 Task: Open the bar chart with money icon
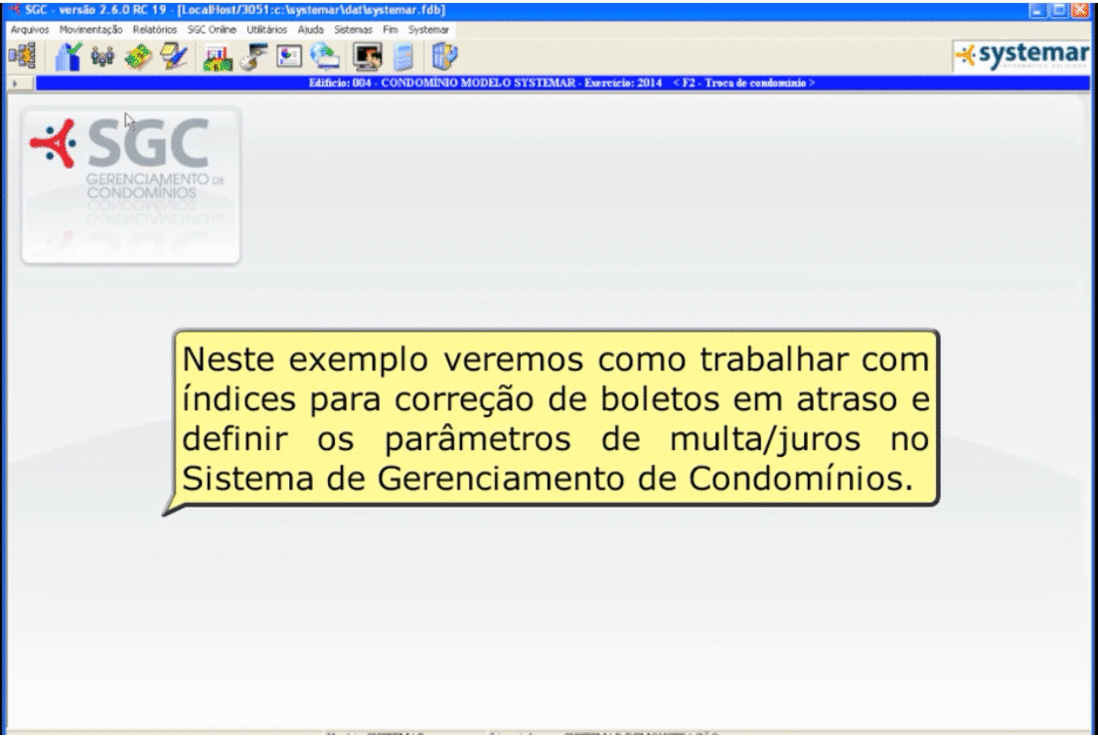click(x=215, y=57)
